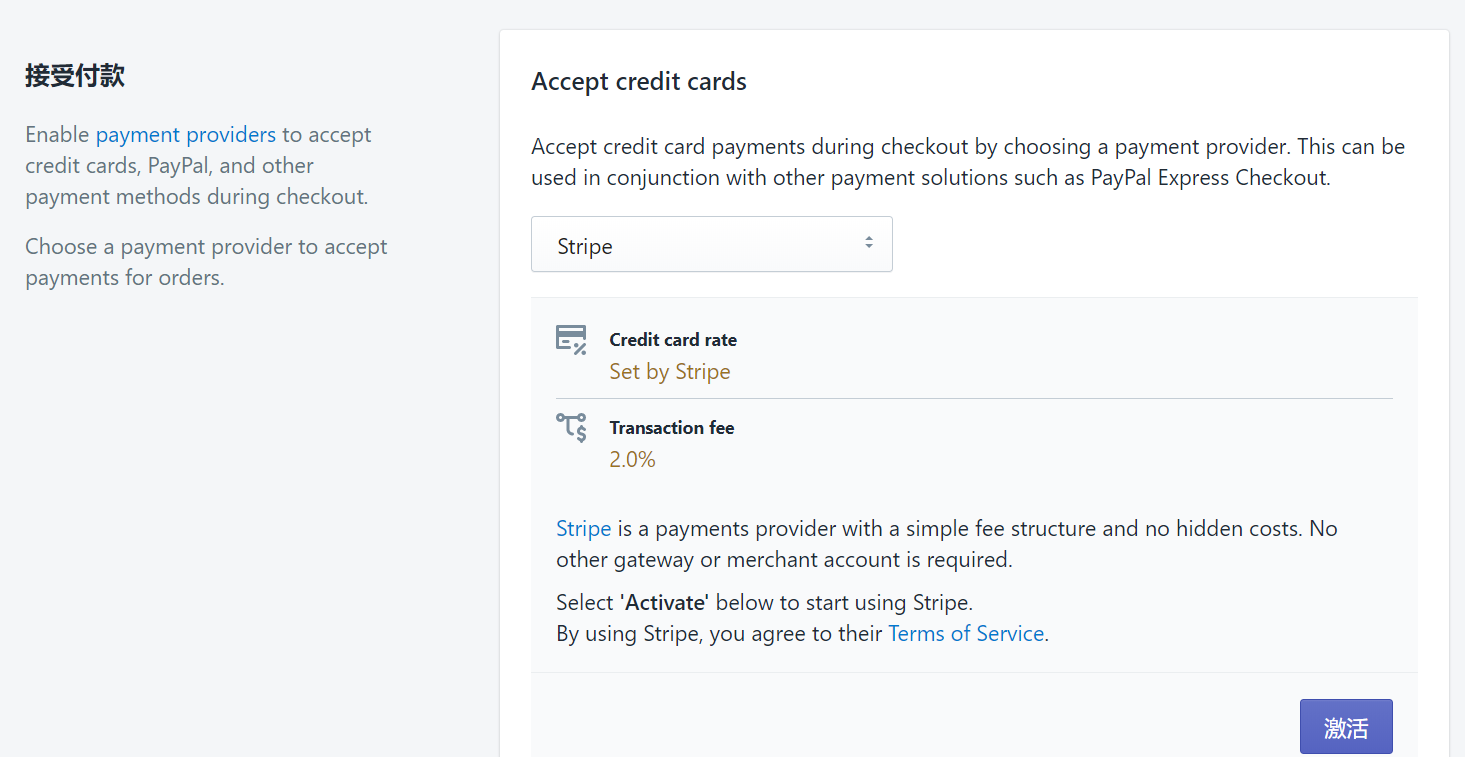Screen dimensions: 1465x757
Task: Click the transaction fee dollar icon
Action: (x=572, y=427)
